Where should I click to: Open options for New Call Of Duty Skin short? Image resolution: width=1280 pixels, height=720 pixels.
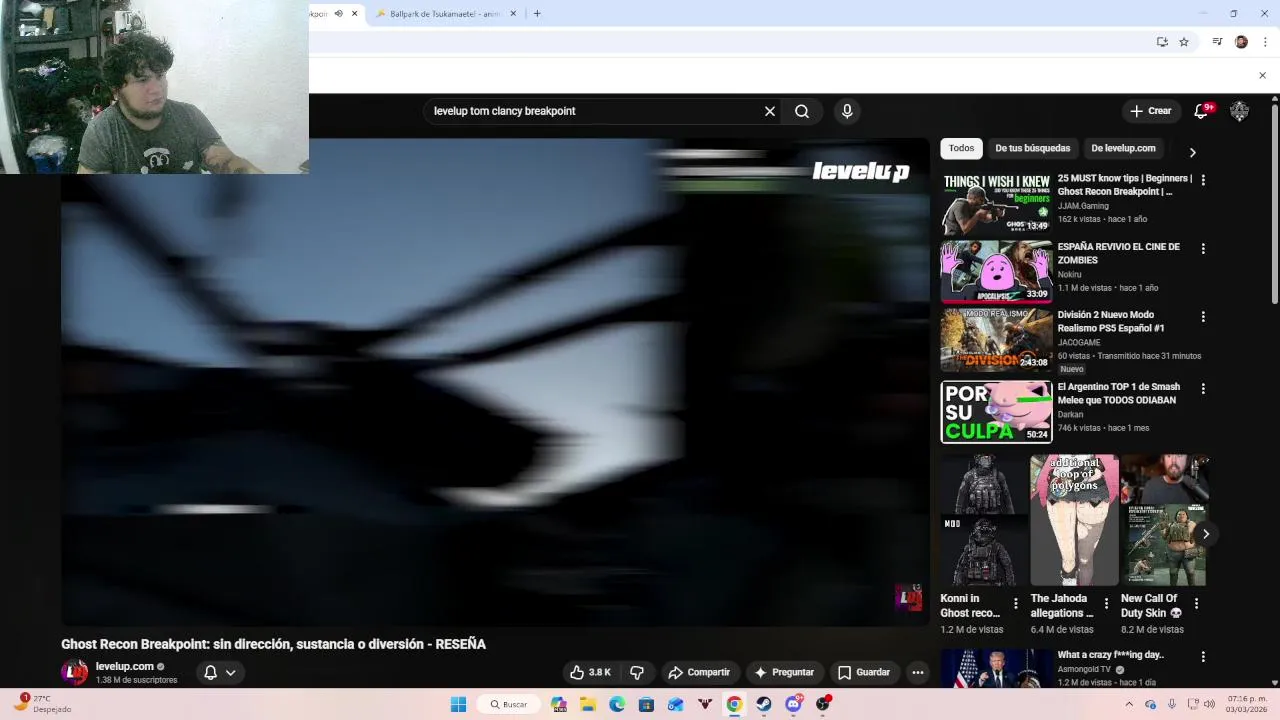point(1196,604)
